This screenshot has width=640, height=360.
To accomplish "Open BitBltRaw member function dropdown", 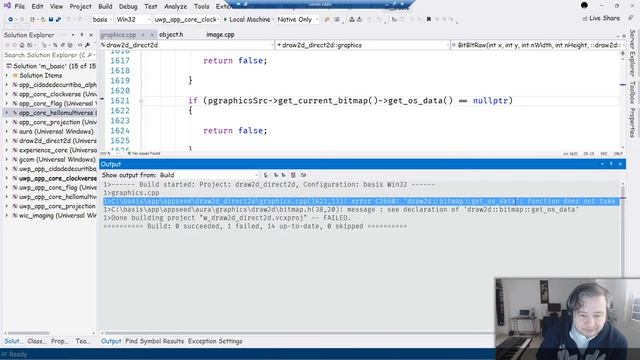I will pyautogui.click(x=538, y=45).
